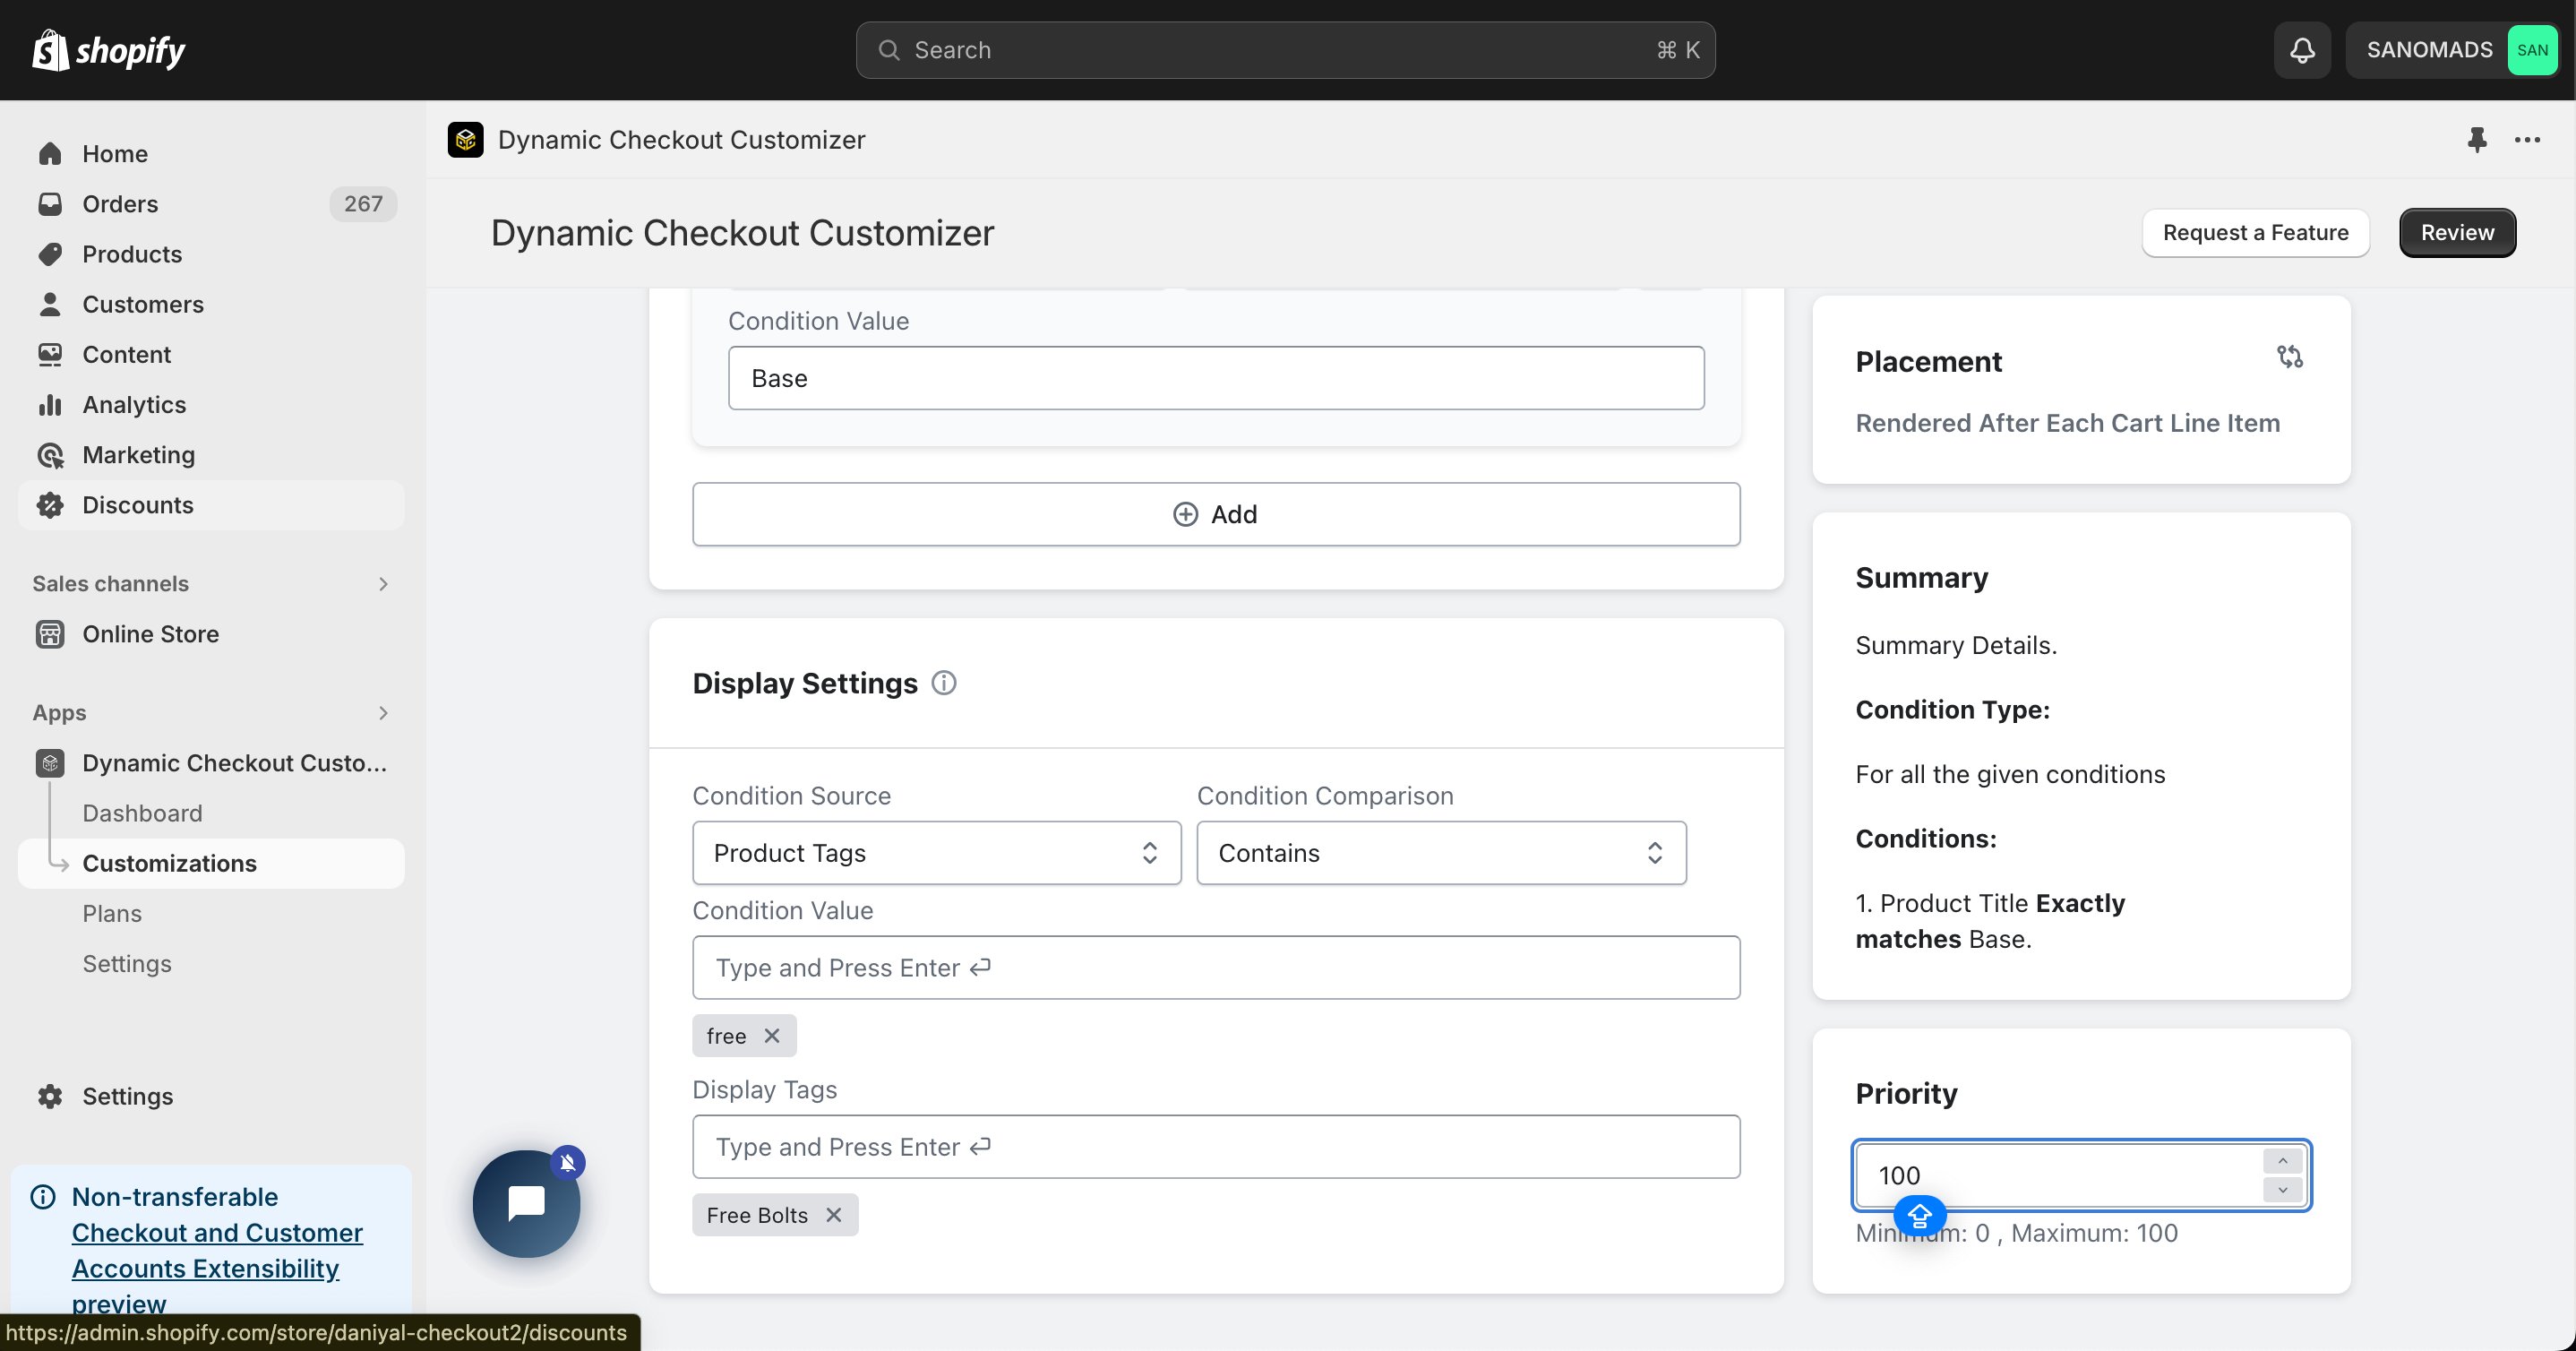2576x1351 pixels.
Task: Pin the Dynamic Checkout Customizer app
Action: 2476,140
